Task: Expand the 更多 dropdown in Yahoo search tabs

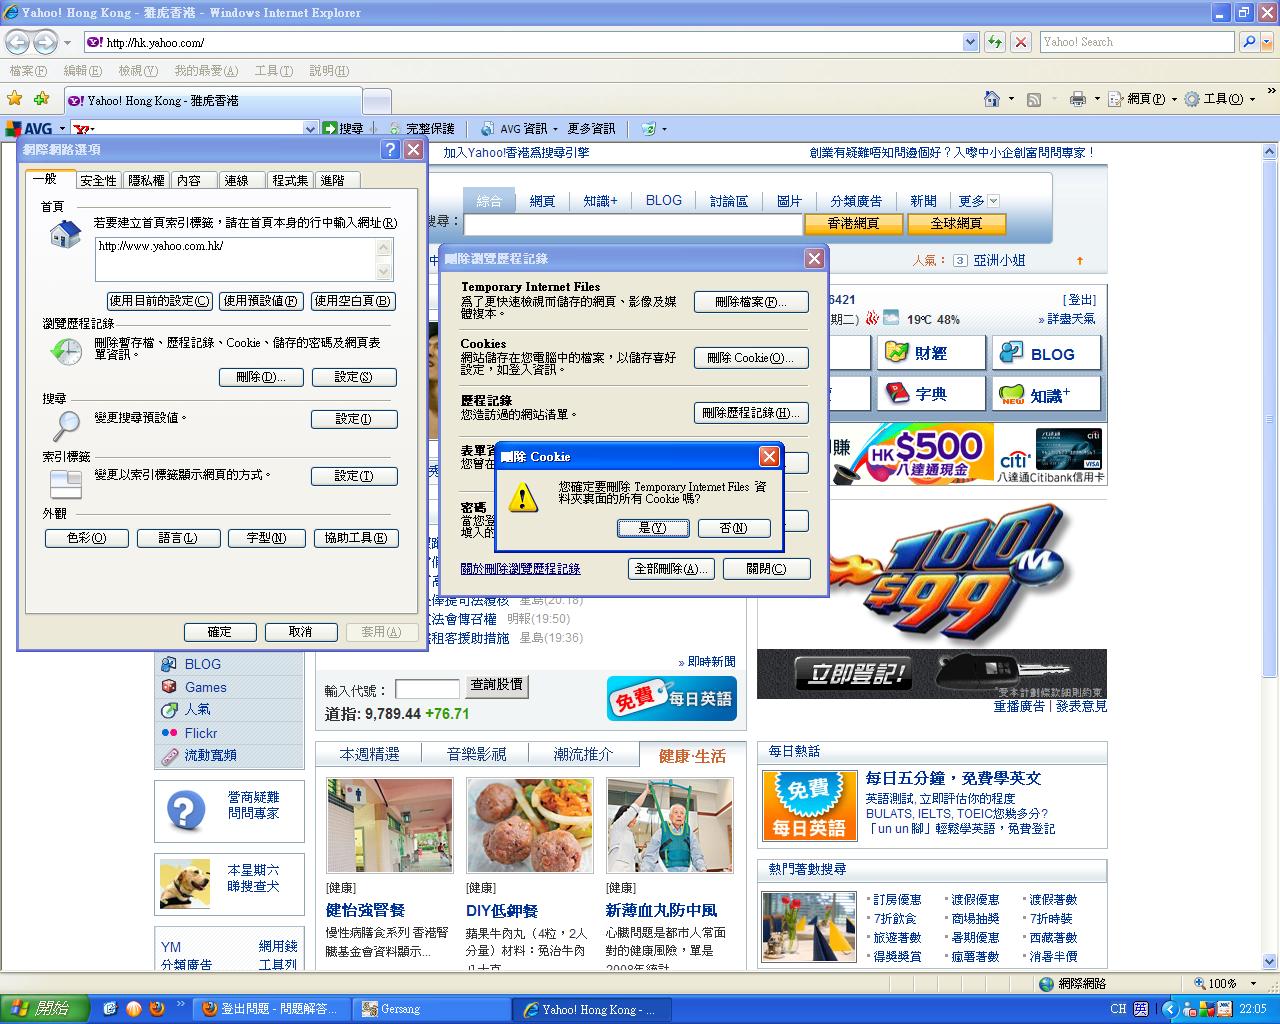Action: (992, 201)
